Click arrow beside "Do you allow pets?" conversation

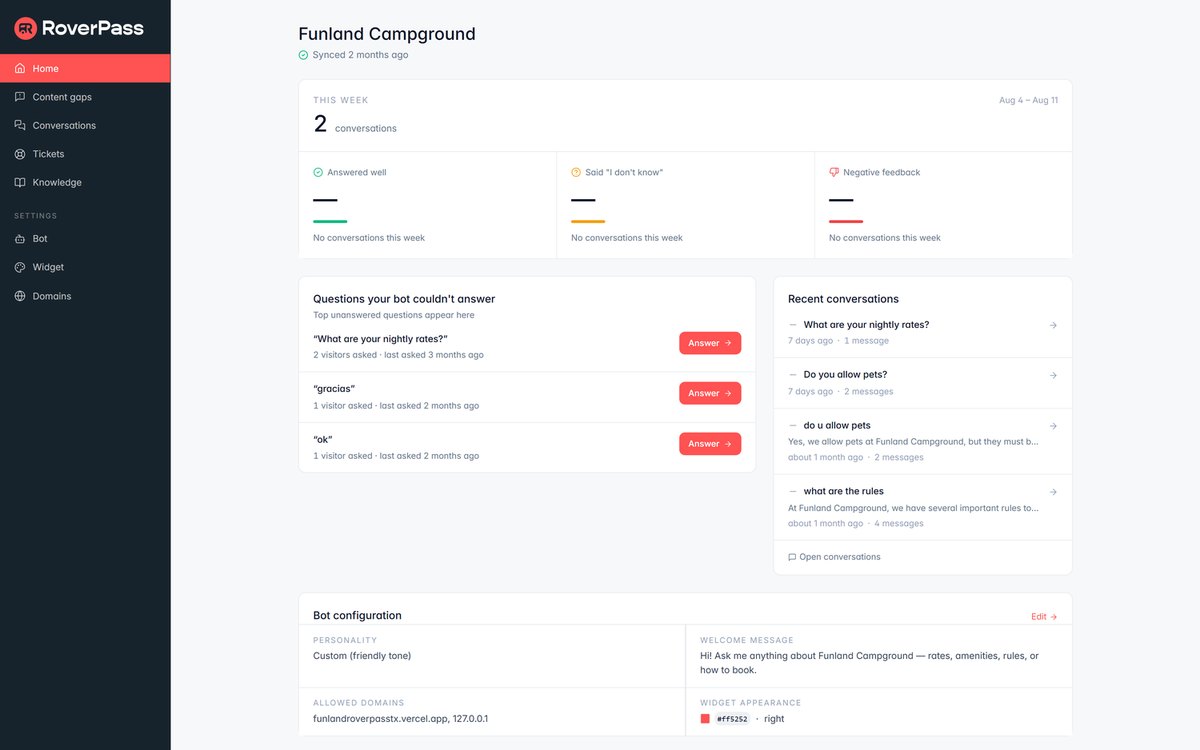click(x=1053, y=375)
